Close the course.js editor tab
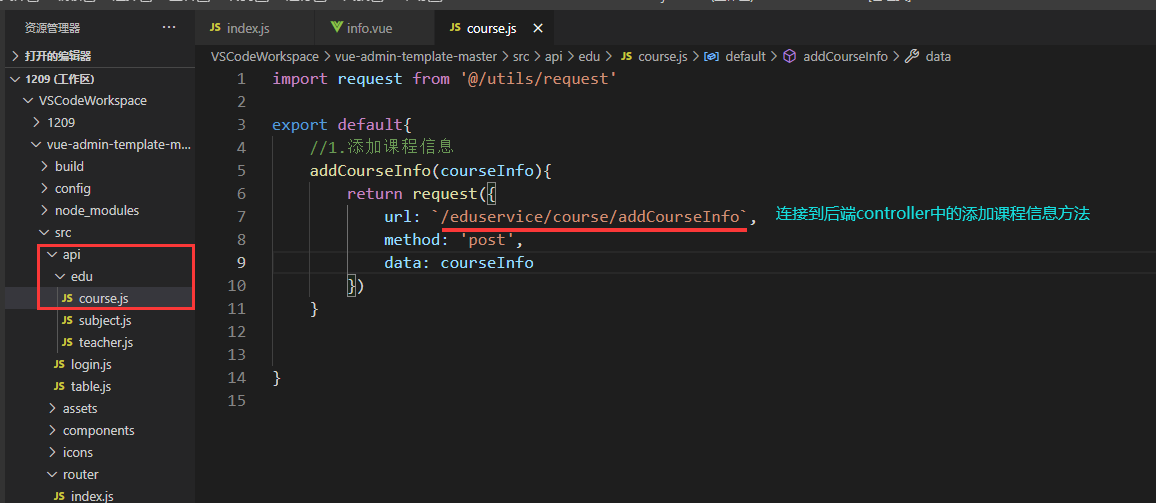The width and height of the screenshot is (1156, 503). pyautogui.click(x=538, y=28)
